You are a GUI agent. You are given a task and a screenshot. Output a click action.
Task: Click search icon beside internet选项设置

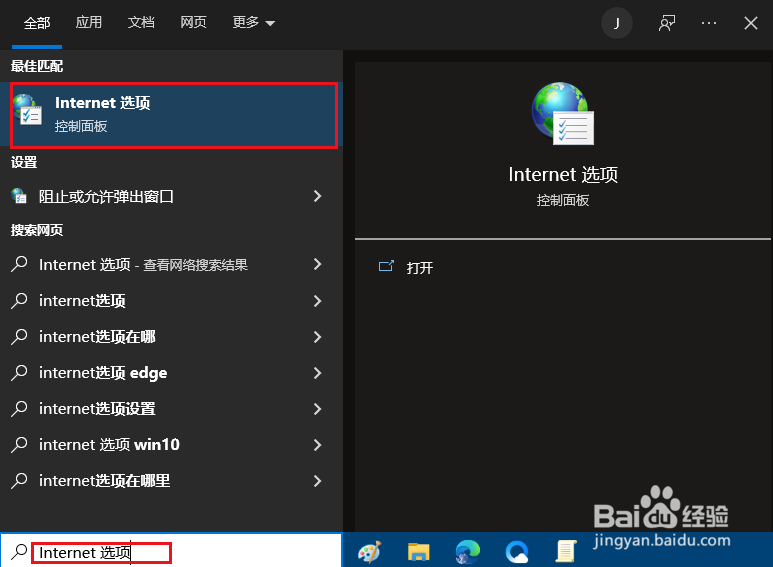pos(19,408)
